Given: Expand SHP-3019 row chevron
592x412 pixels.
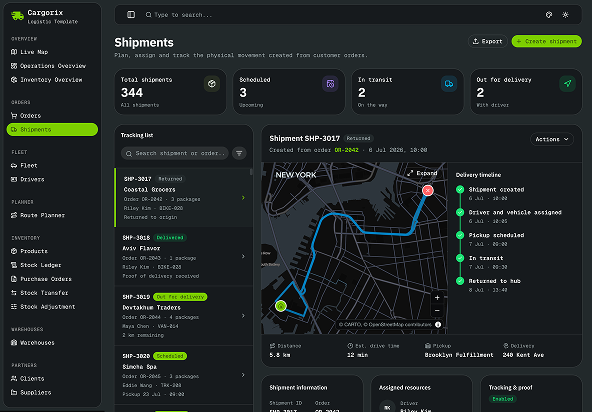Looking at the screenshot, I should click(x=243, y=316).
